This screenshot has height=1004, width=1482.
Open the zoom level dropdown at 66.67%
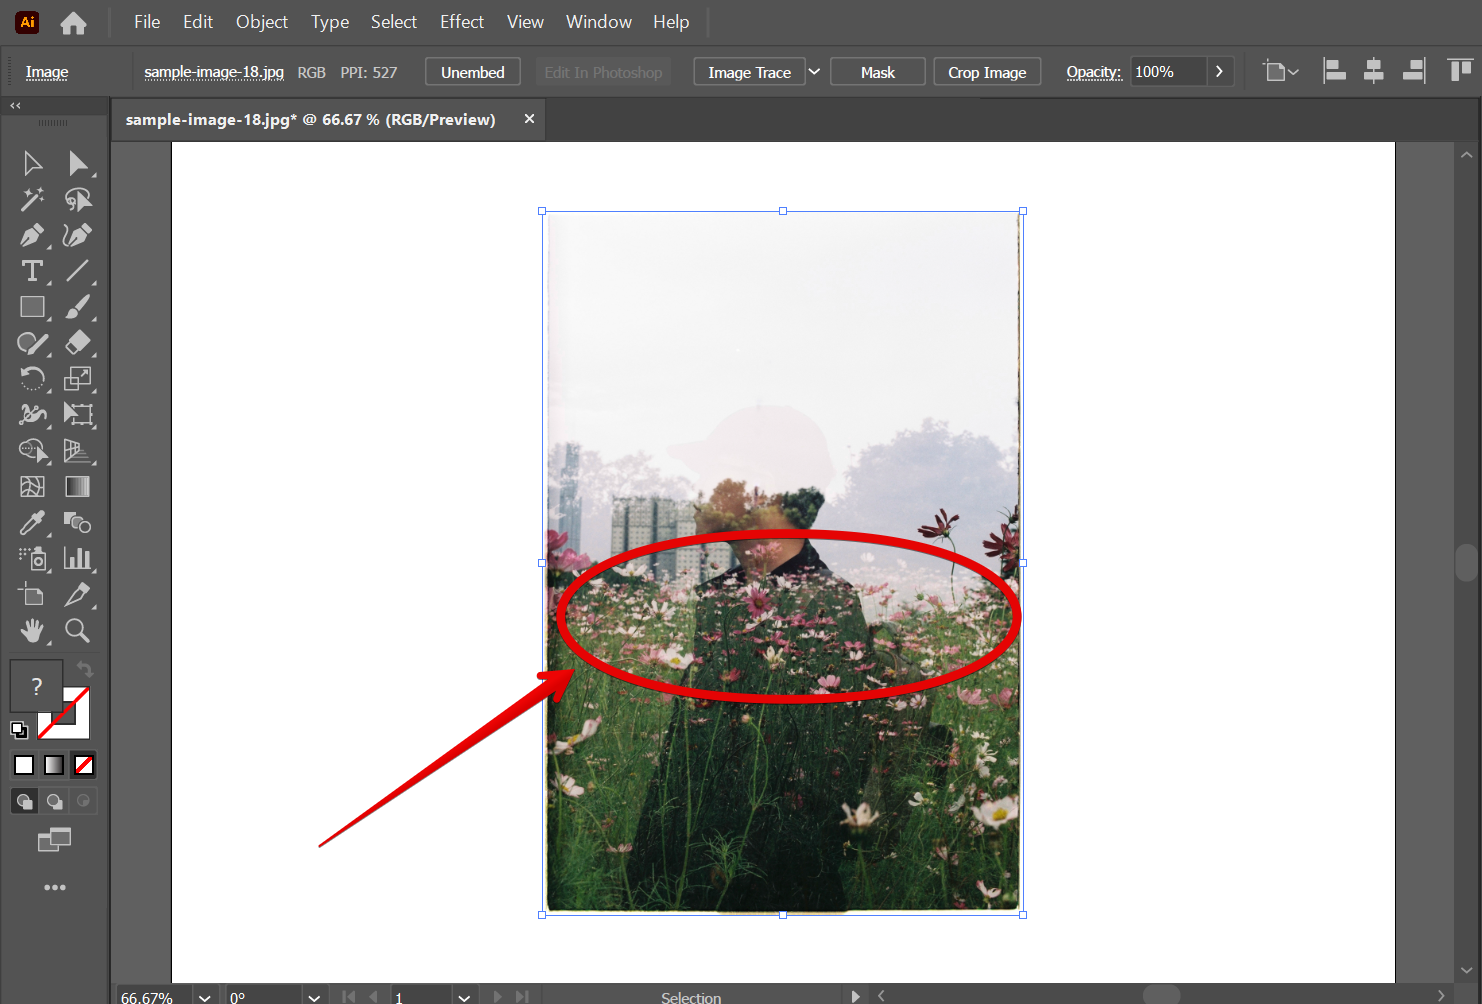204,997
